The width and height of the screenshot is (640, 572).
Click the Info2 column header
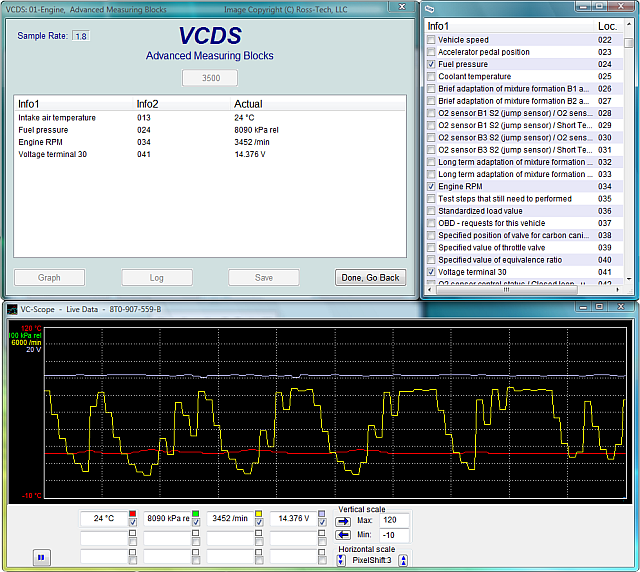click(182, 104)
